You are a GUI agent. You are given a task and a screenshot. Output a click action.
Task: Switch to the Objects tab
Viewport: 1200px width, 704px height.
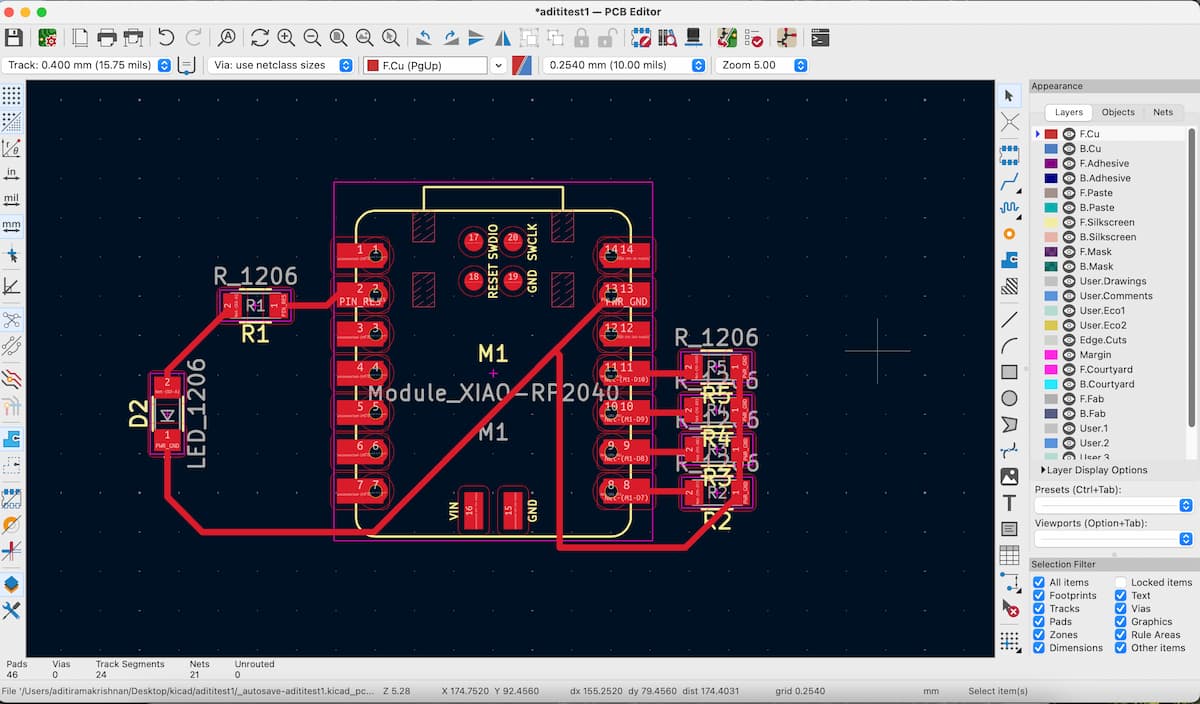[1118, 113]
